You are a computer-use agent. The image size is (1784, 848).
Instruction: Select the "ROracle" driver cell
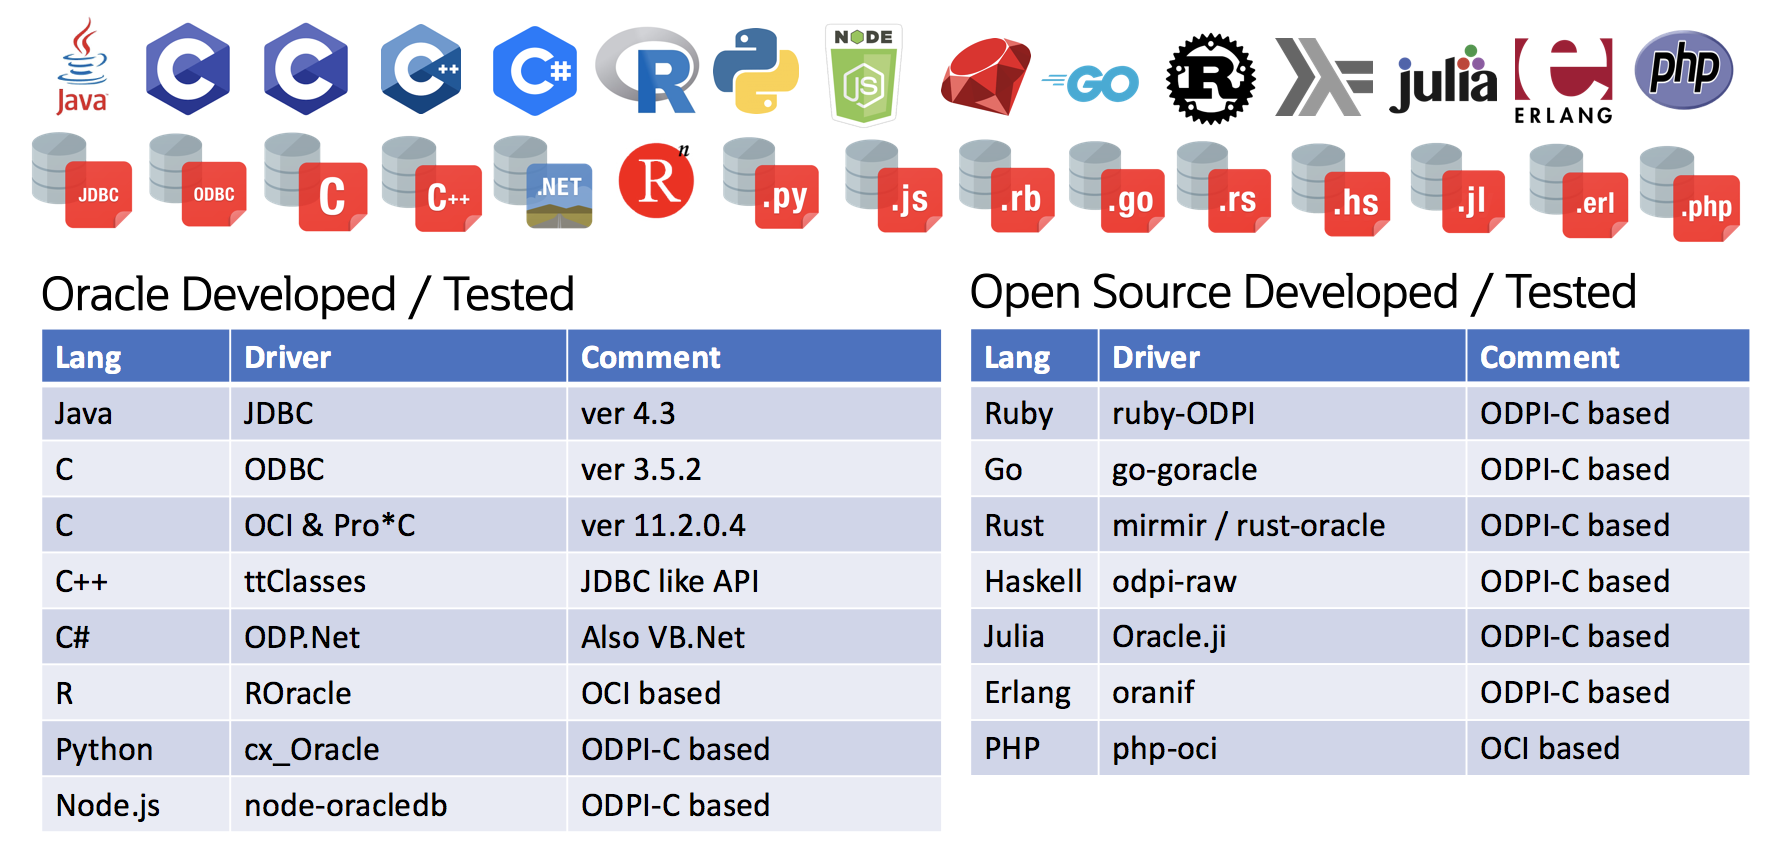click(x=399, y=693)
